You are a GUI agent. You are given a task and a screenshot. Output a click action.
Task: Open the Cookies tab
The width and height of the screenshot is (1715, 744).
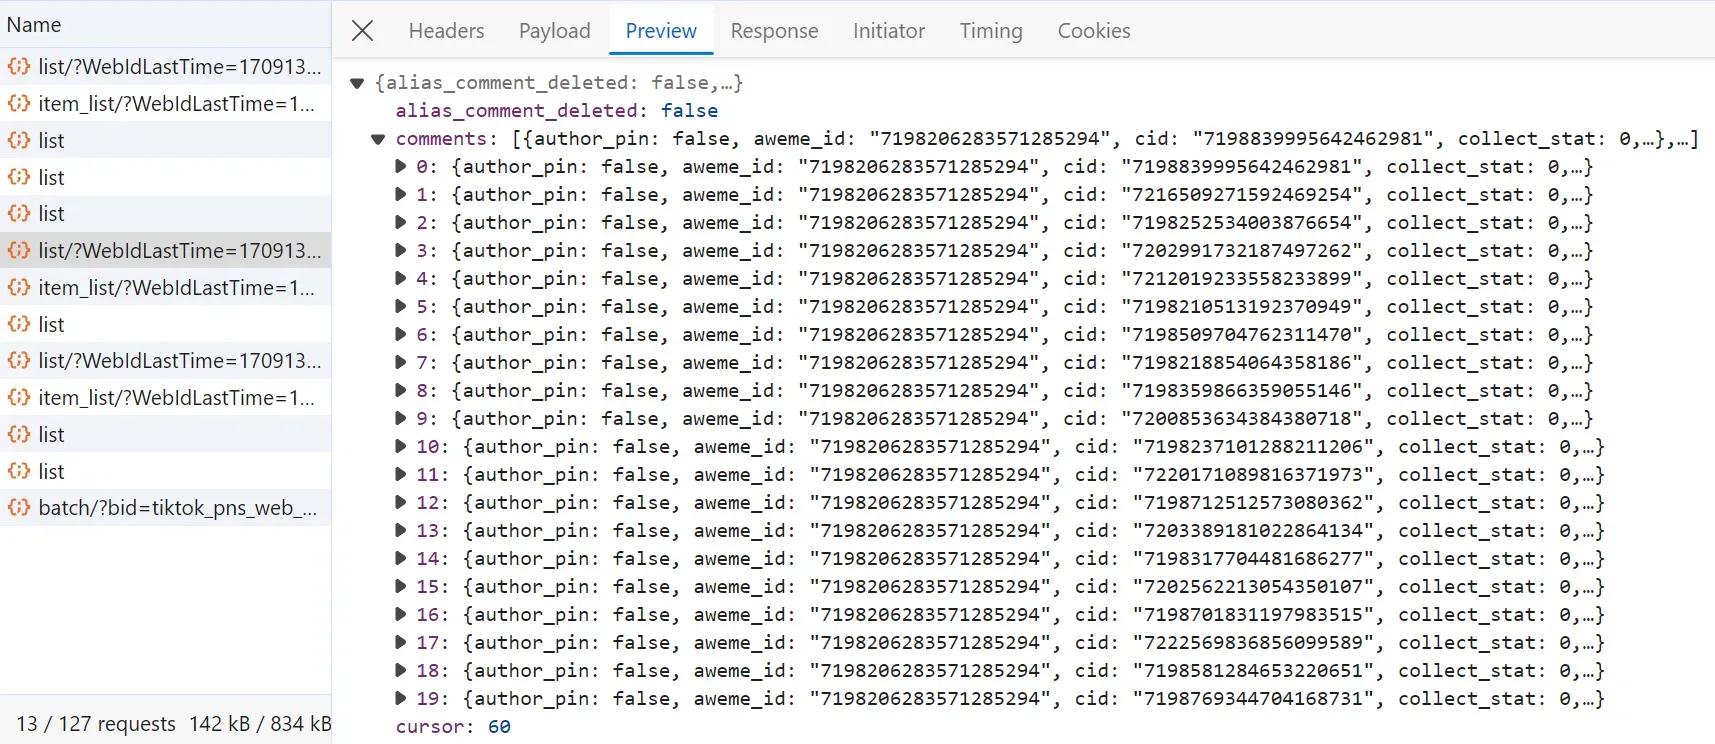[x=1094, y=31]
